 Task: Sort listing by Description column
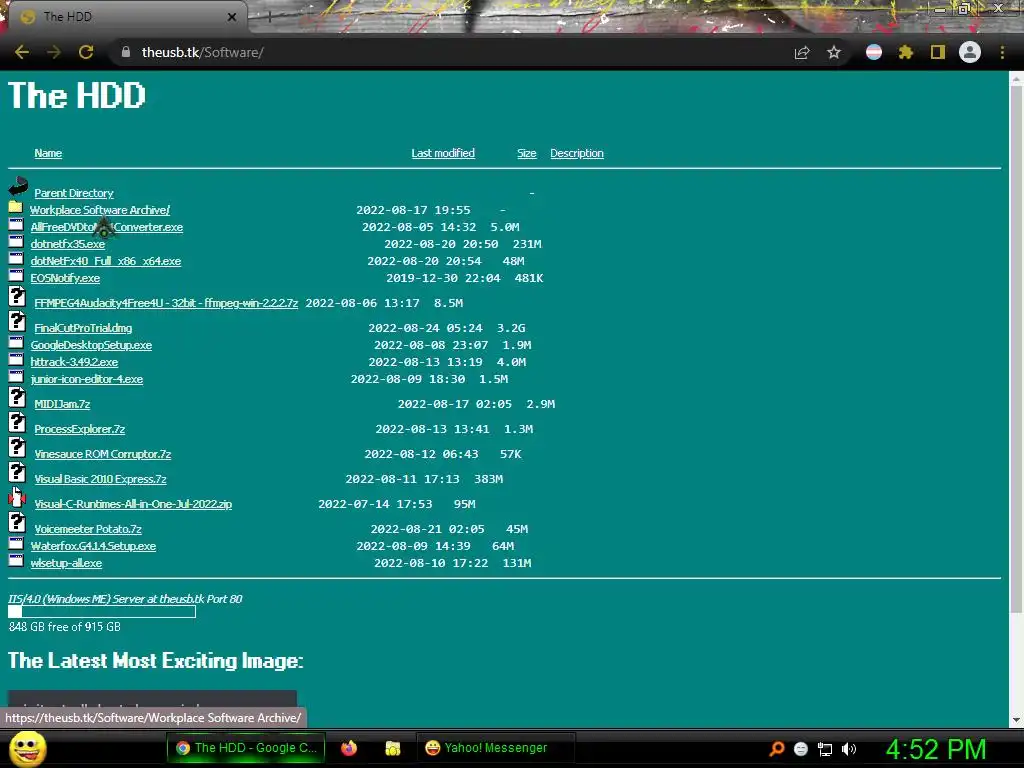(577, 153)
